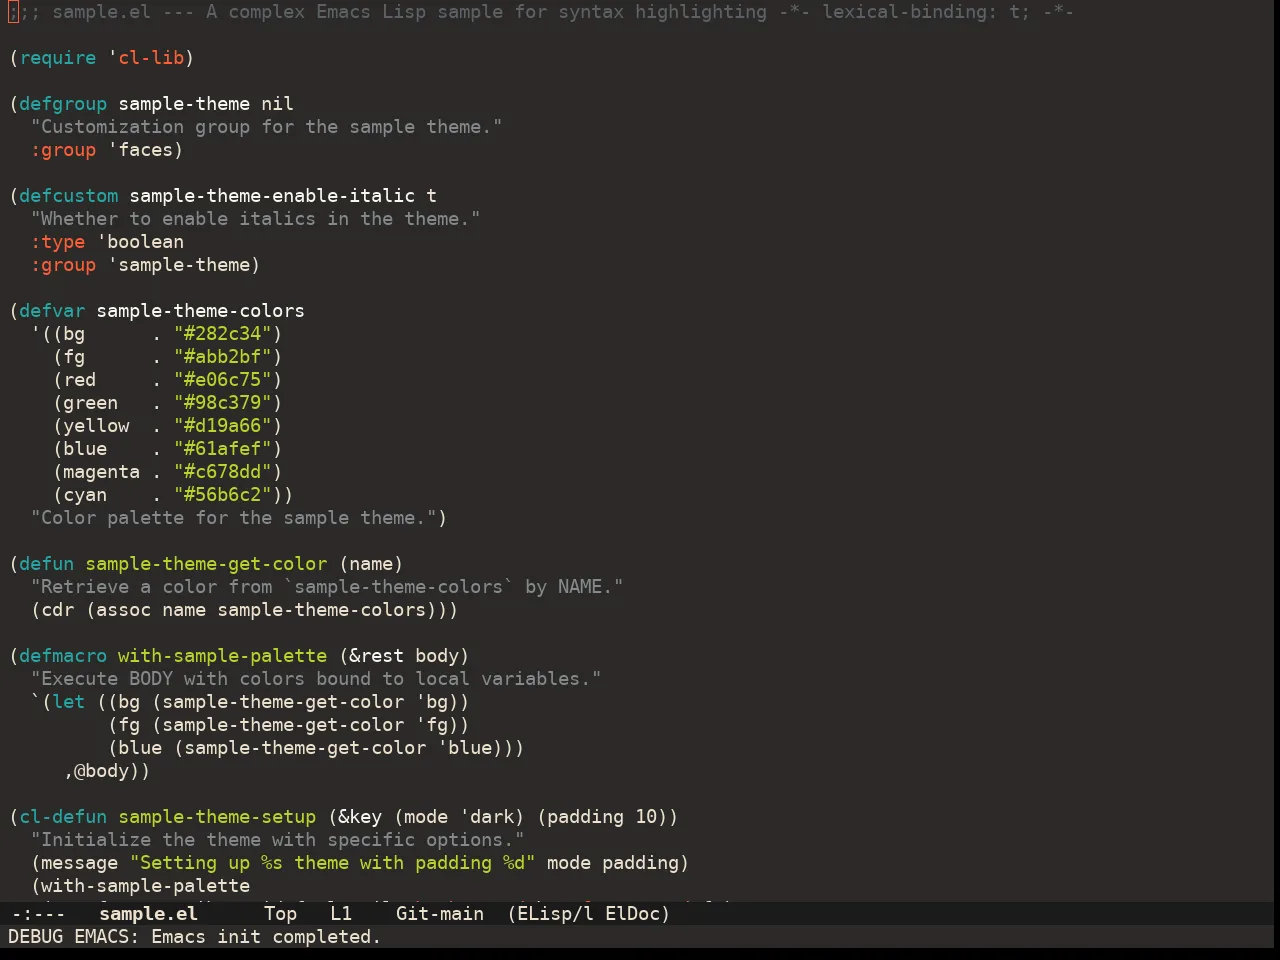Click the function name sample-theme-get-color after defun
This screenshot has height=960, width=1280.
(x=206, y=564)
